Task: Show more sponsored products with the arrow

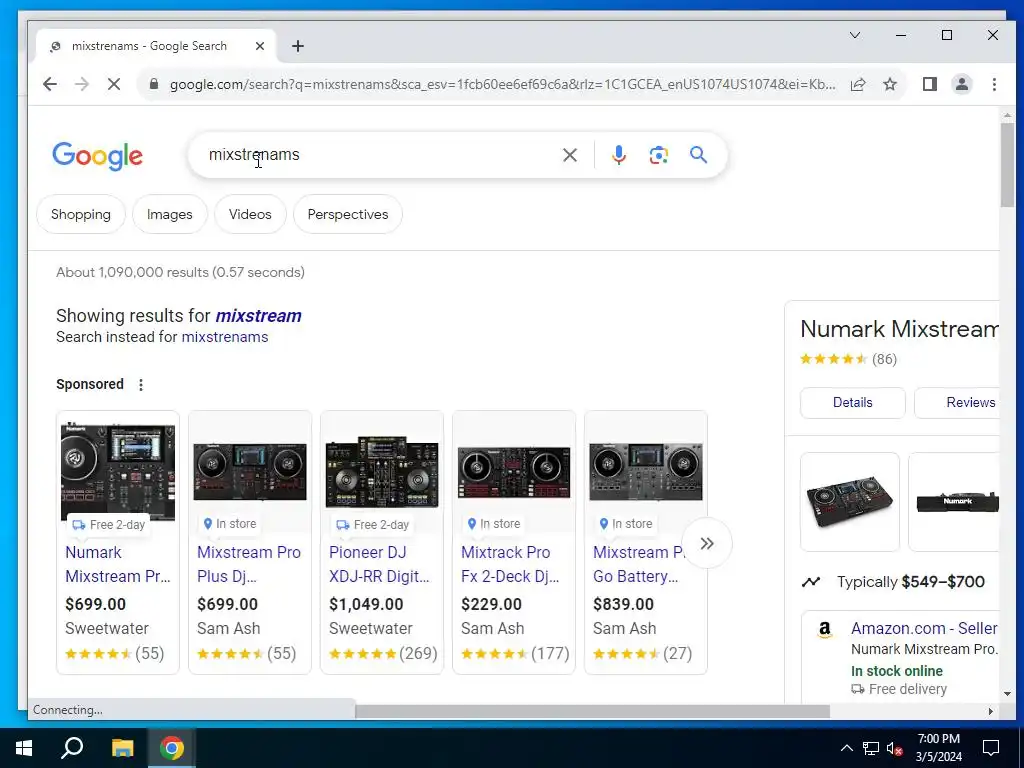Action: pos(707,543)
